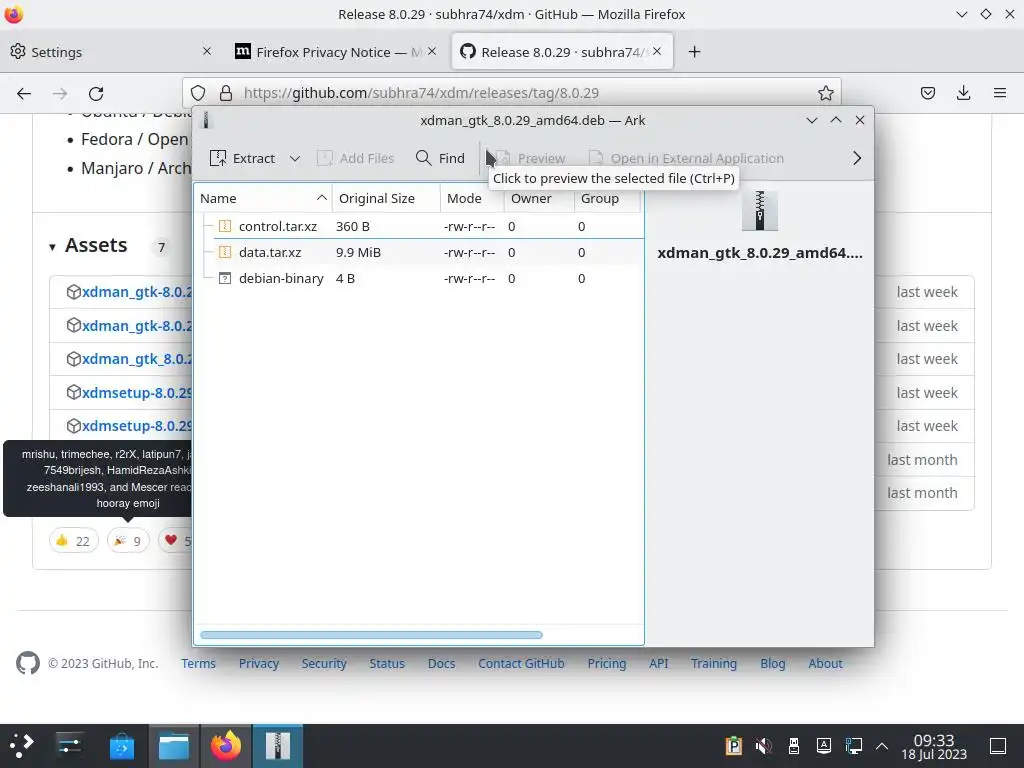Open a new Firefox tab
The width and height of the screenshot is (1024, 768).
pyautogui.click(x=694, y=52)
